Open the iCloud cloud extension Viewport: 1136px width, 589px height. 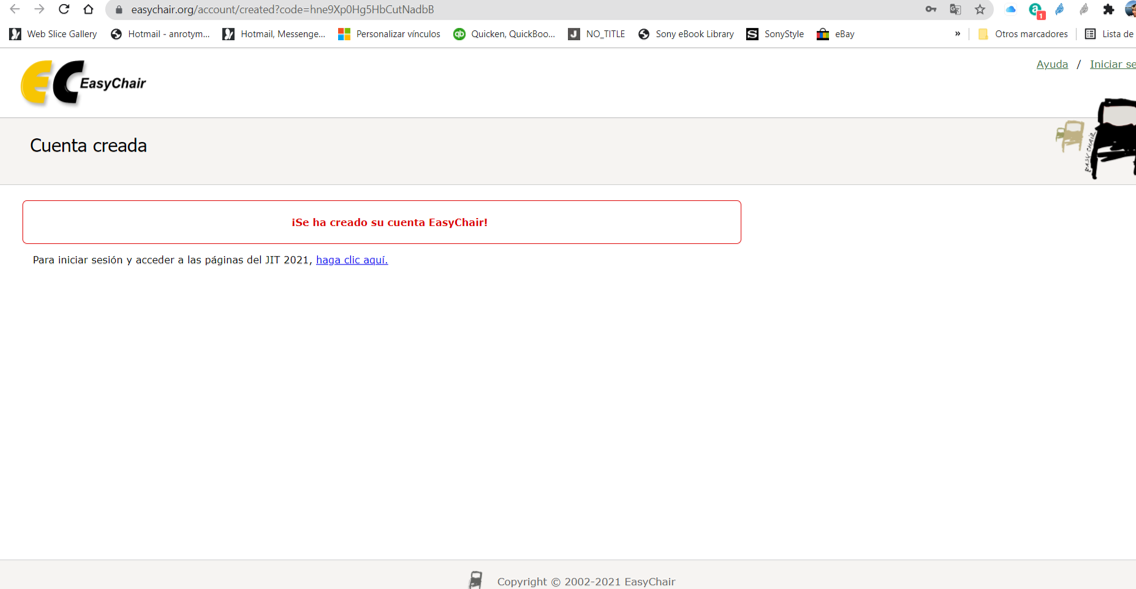click(x=1011, y=9)
